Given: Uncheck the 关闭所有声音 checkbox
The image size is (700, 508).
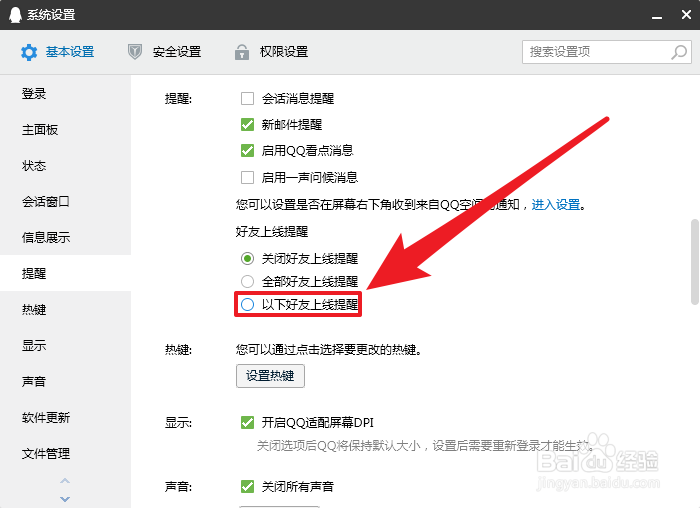Looking at the screenshot, I should [247, 487].
